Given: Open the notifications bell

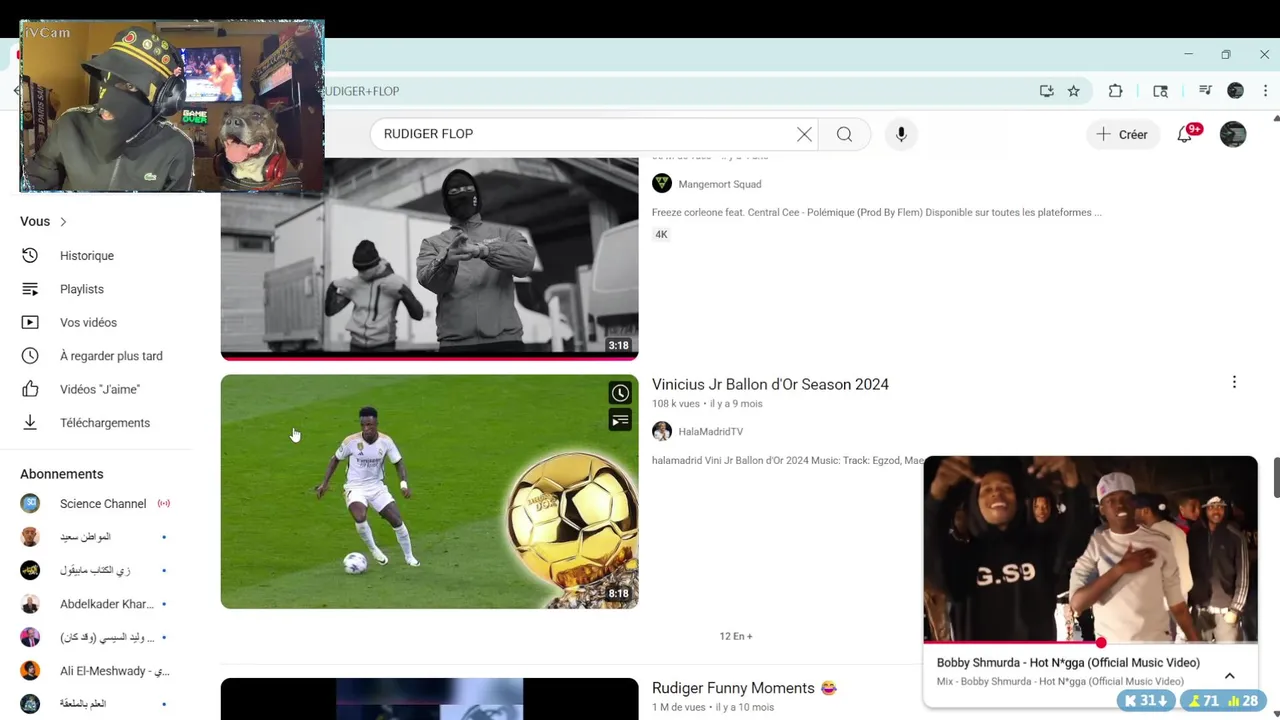Looking at the screenshot, I should (1185, 134).
